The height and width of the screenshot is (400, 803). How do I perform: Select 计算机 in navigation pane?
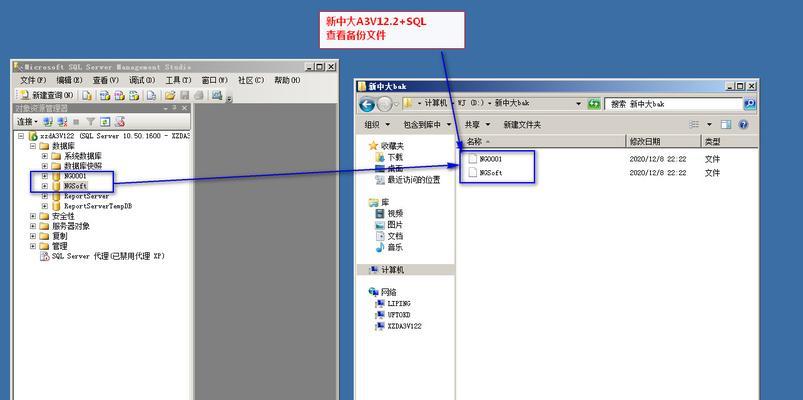392,270
